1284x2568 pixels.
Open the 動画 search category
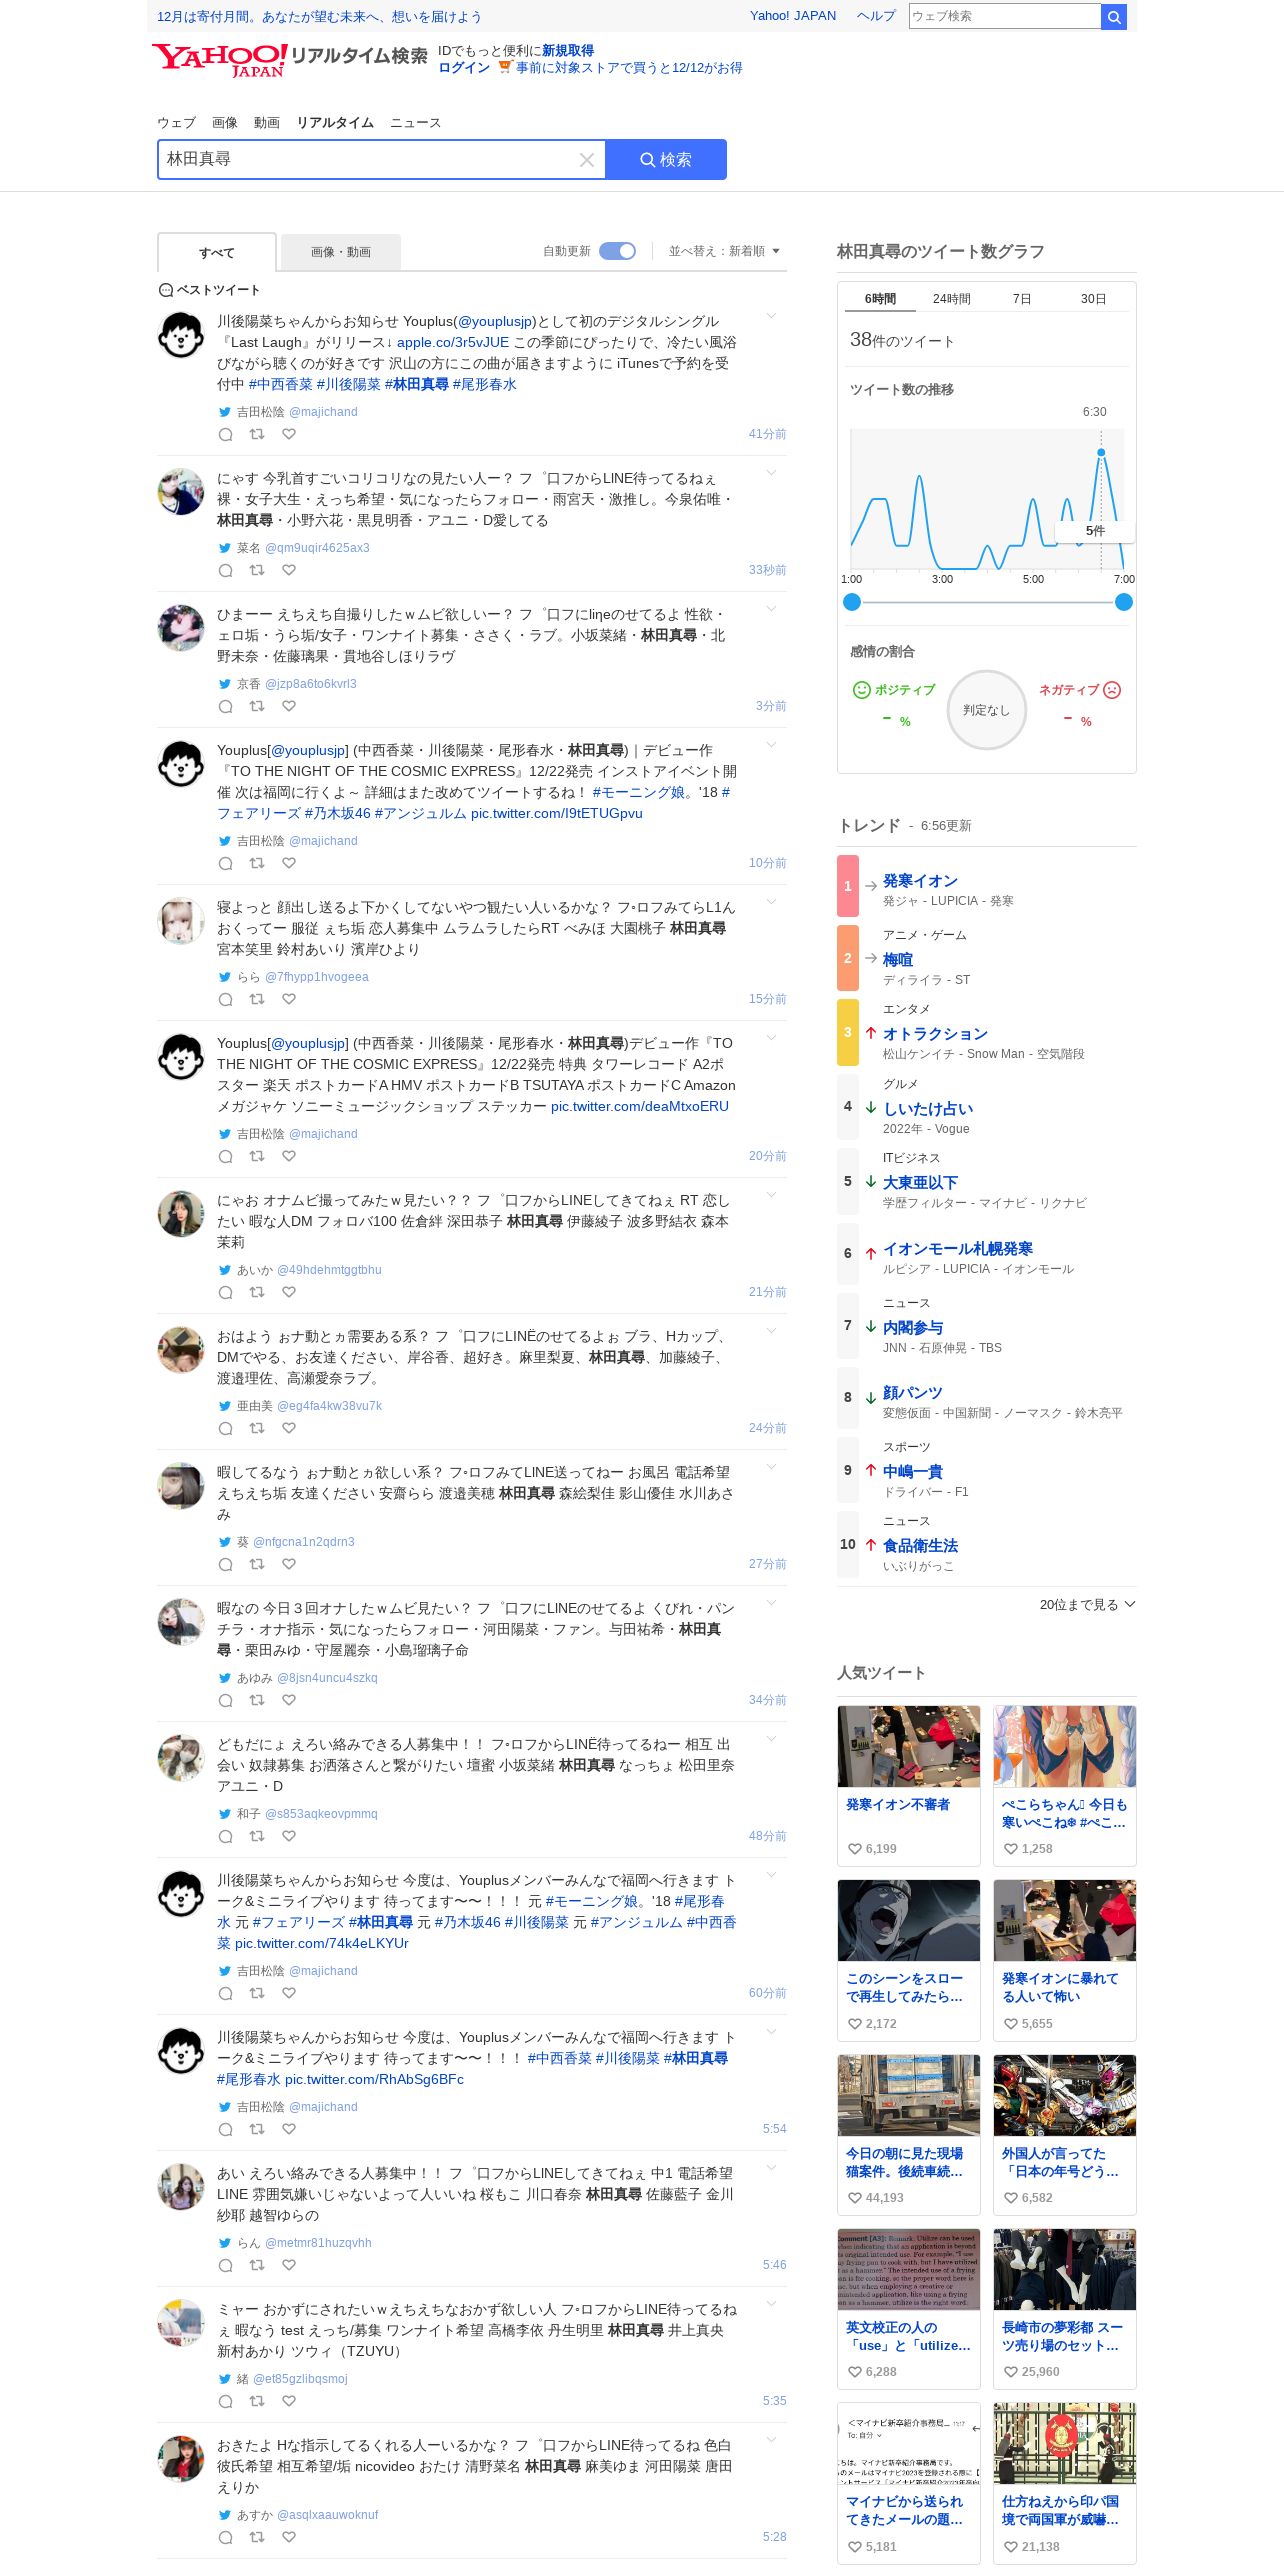pyautogui.click(x=267, y=123)
